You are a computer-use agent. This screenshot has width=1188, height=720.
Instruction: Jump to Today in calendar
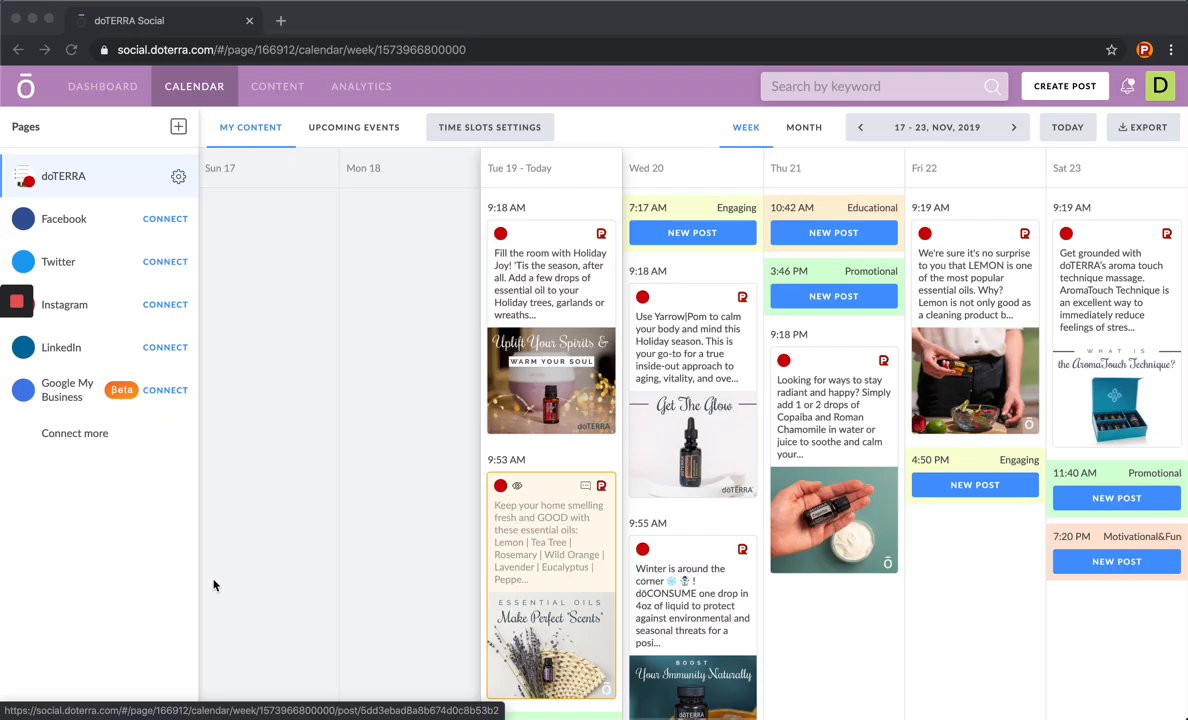(1068, 127)
